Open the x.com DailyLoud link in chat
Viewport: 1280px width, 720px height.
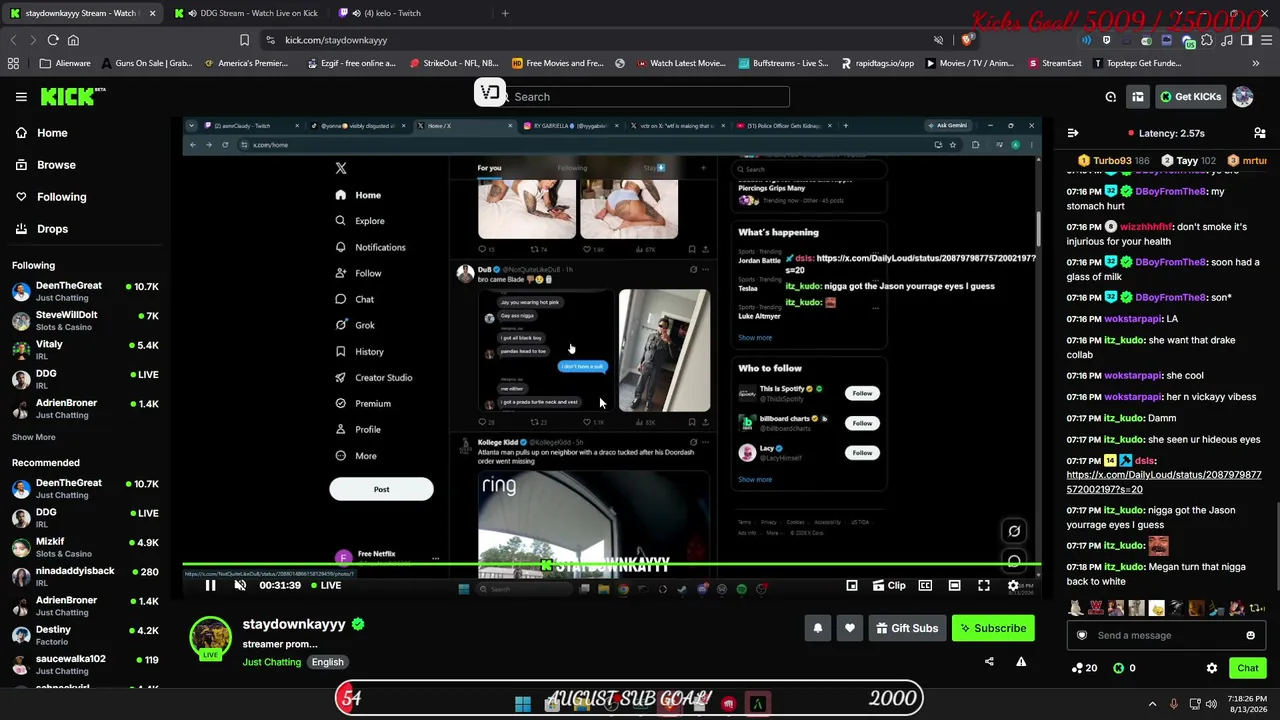point(1164,482)
